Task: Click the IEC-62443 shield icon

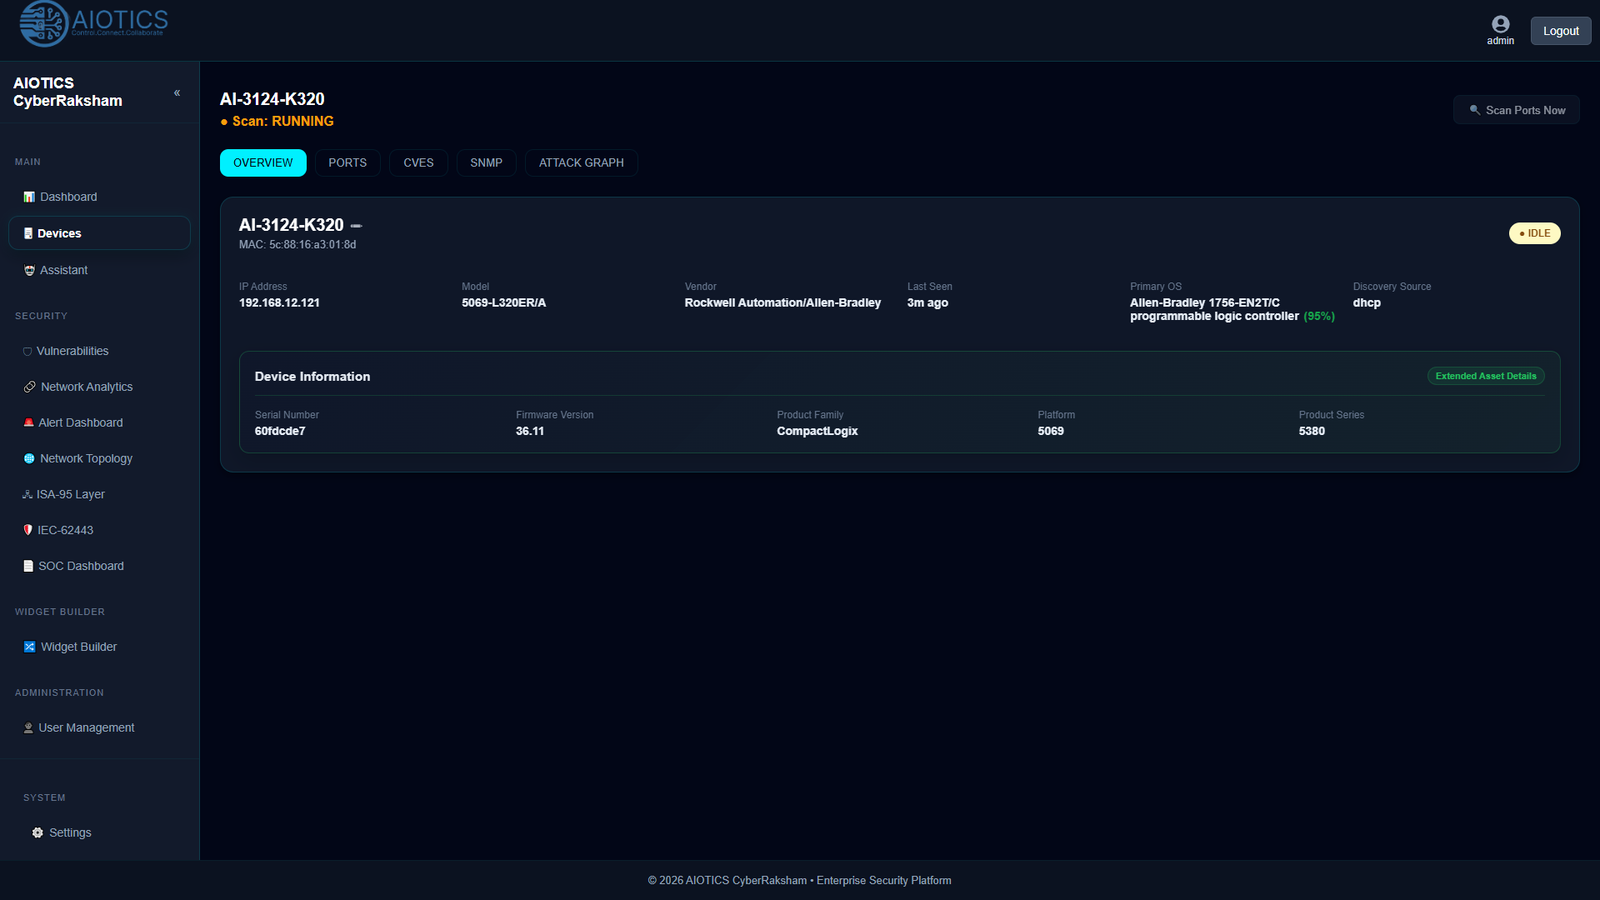Action: coord(28,530)
